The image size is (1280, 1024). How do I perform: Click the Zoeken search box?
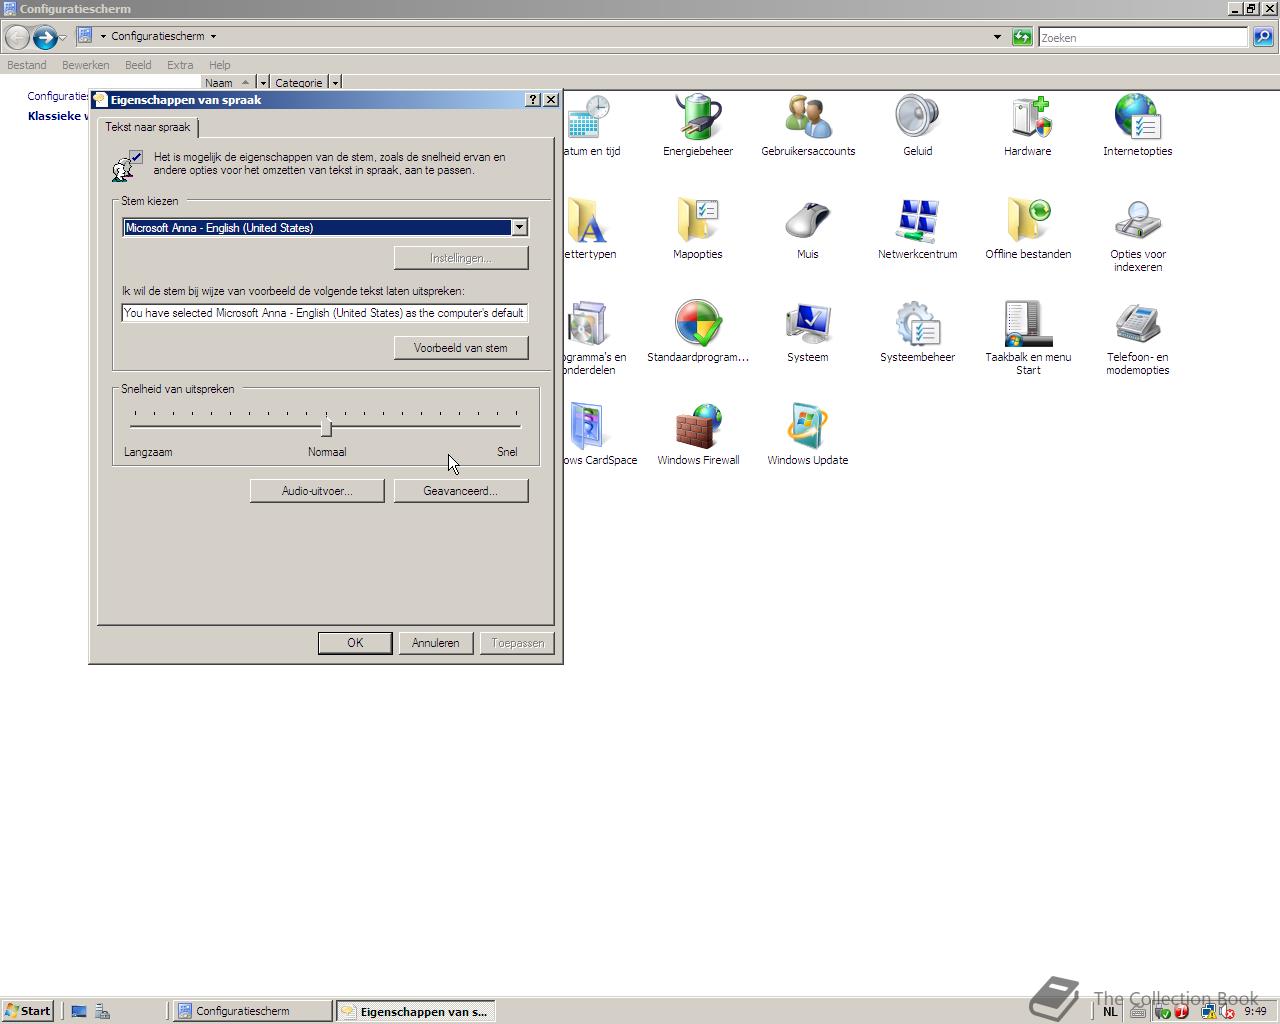point(1143,37)
